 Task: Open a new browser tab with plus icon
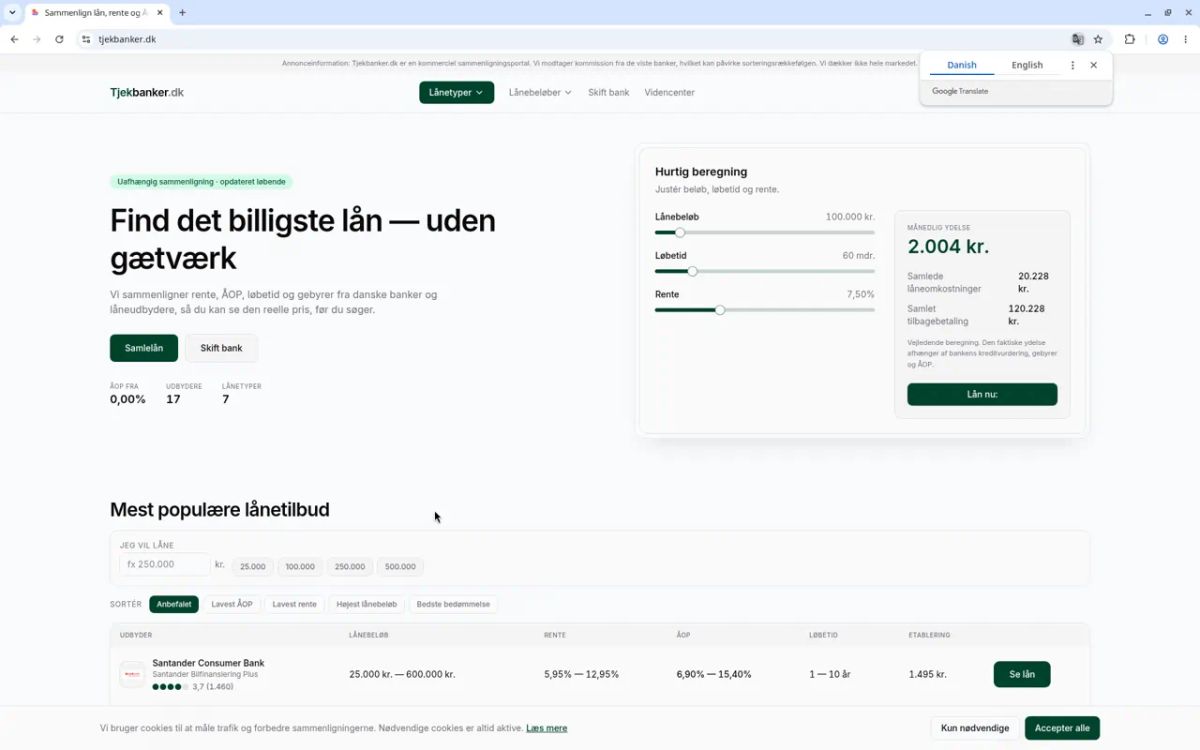182,13
